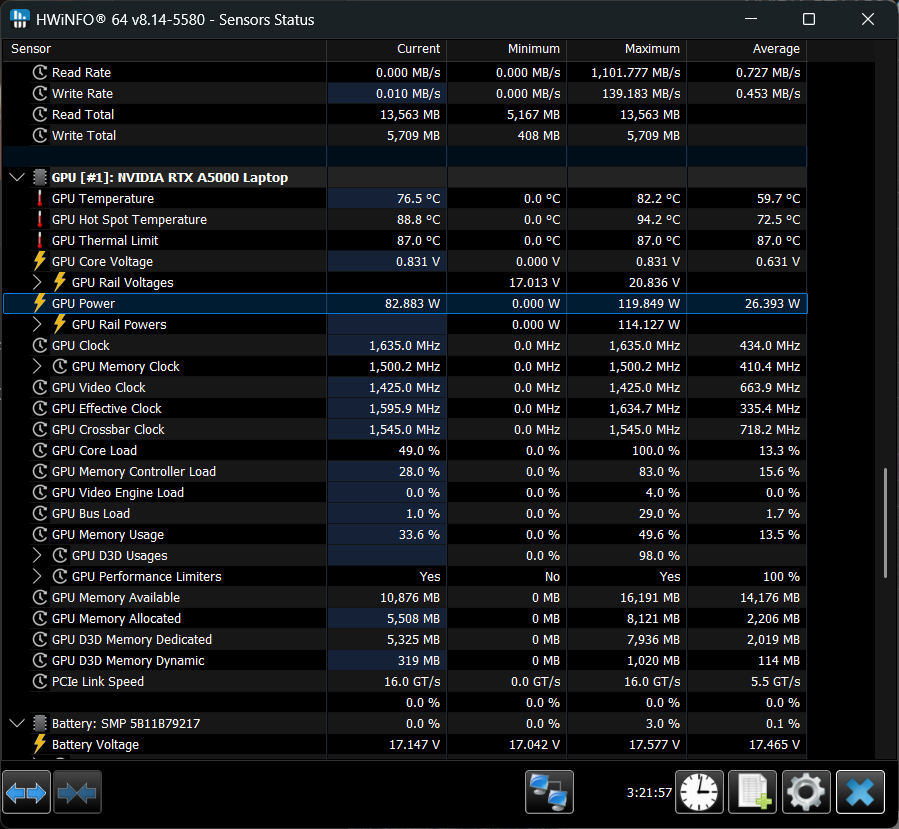Expand GPU Rail Voltages

point(37,282)
